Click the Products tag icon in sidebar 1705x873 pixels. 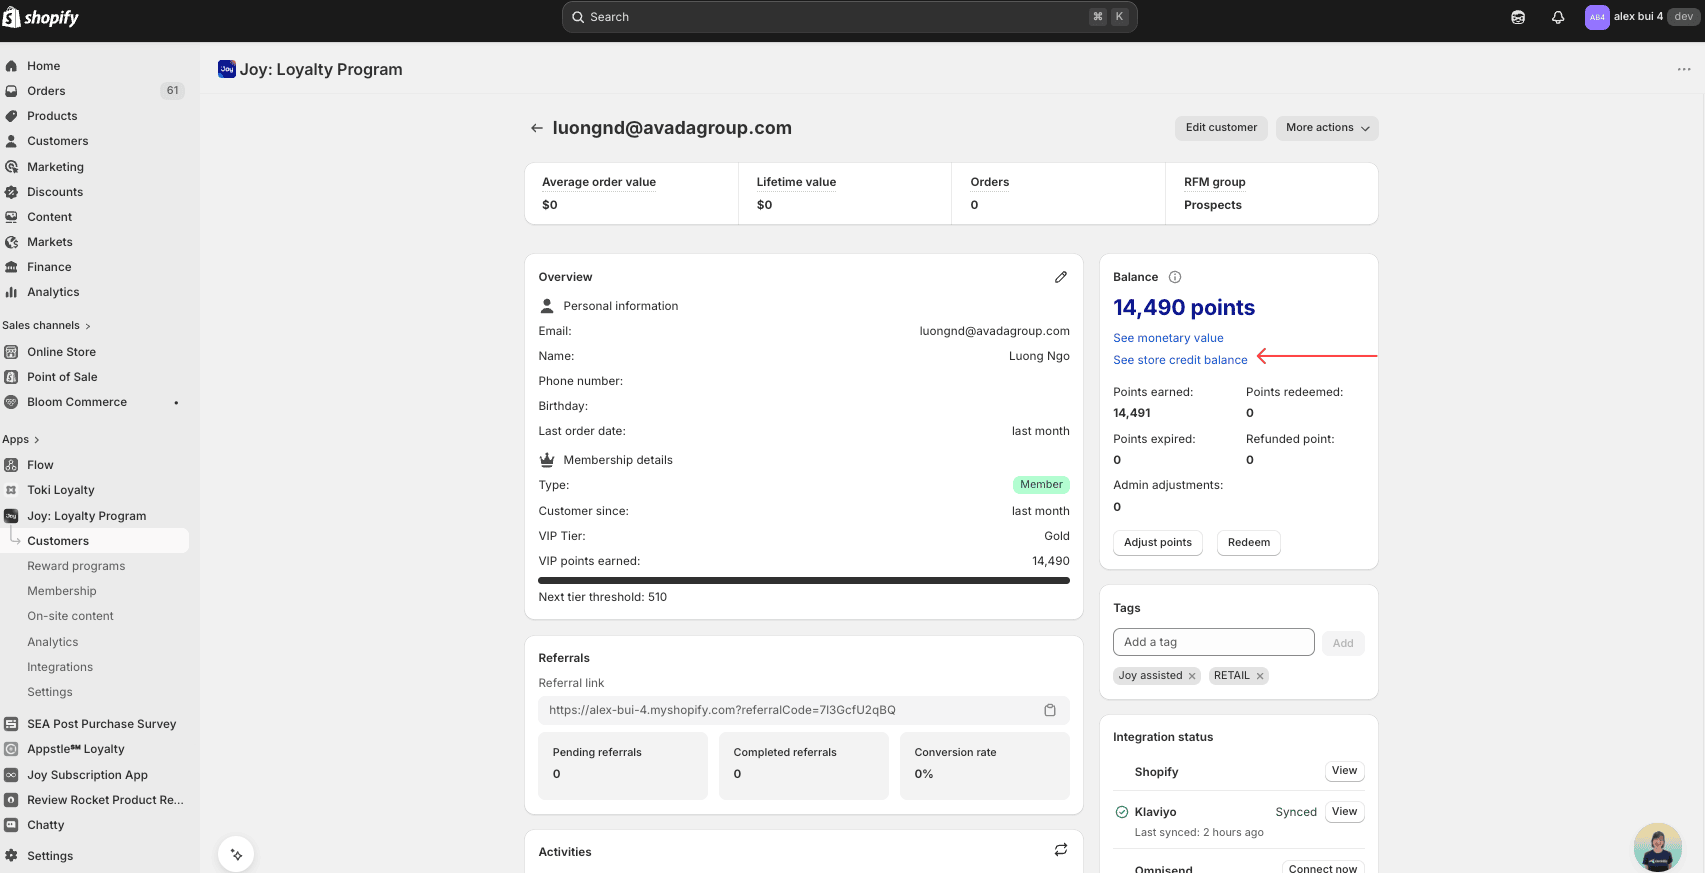(11, 116)
